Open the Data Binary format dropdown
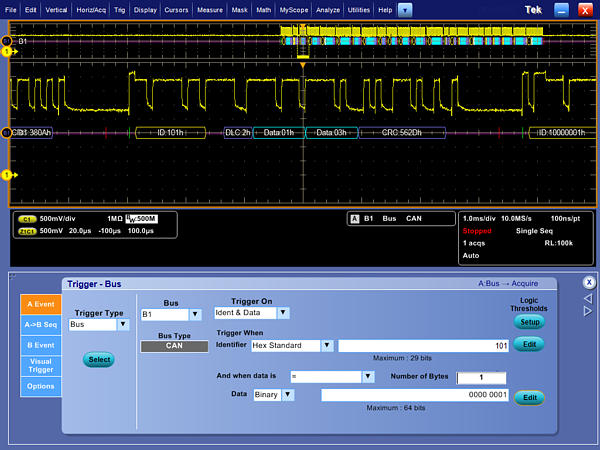This screenshot has width=600, height=450. (x=288, y=395)
